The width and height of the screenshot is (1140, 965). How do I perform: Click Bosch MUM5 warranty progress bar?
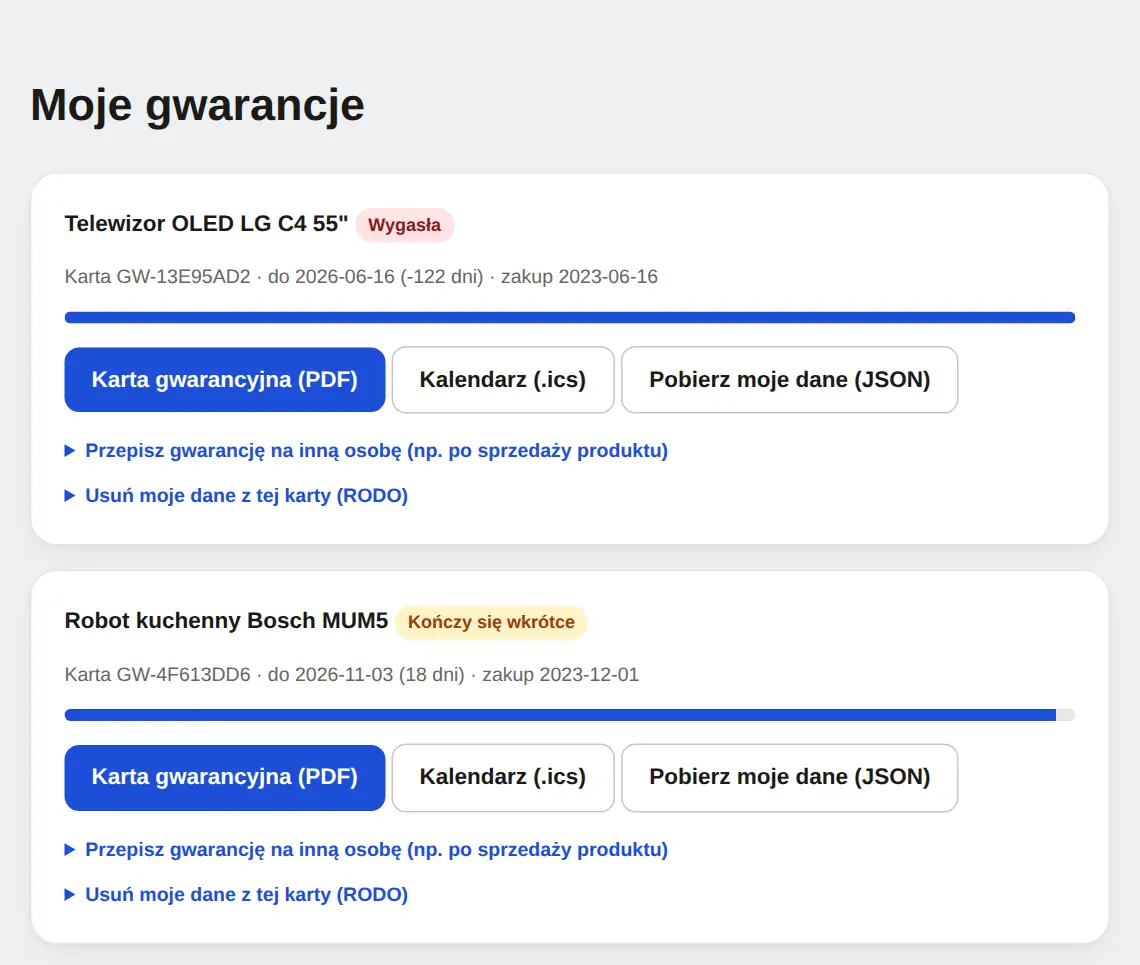(570, 716)
